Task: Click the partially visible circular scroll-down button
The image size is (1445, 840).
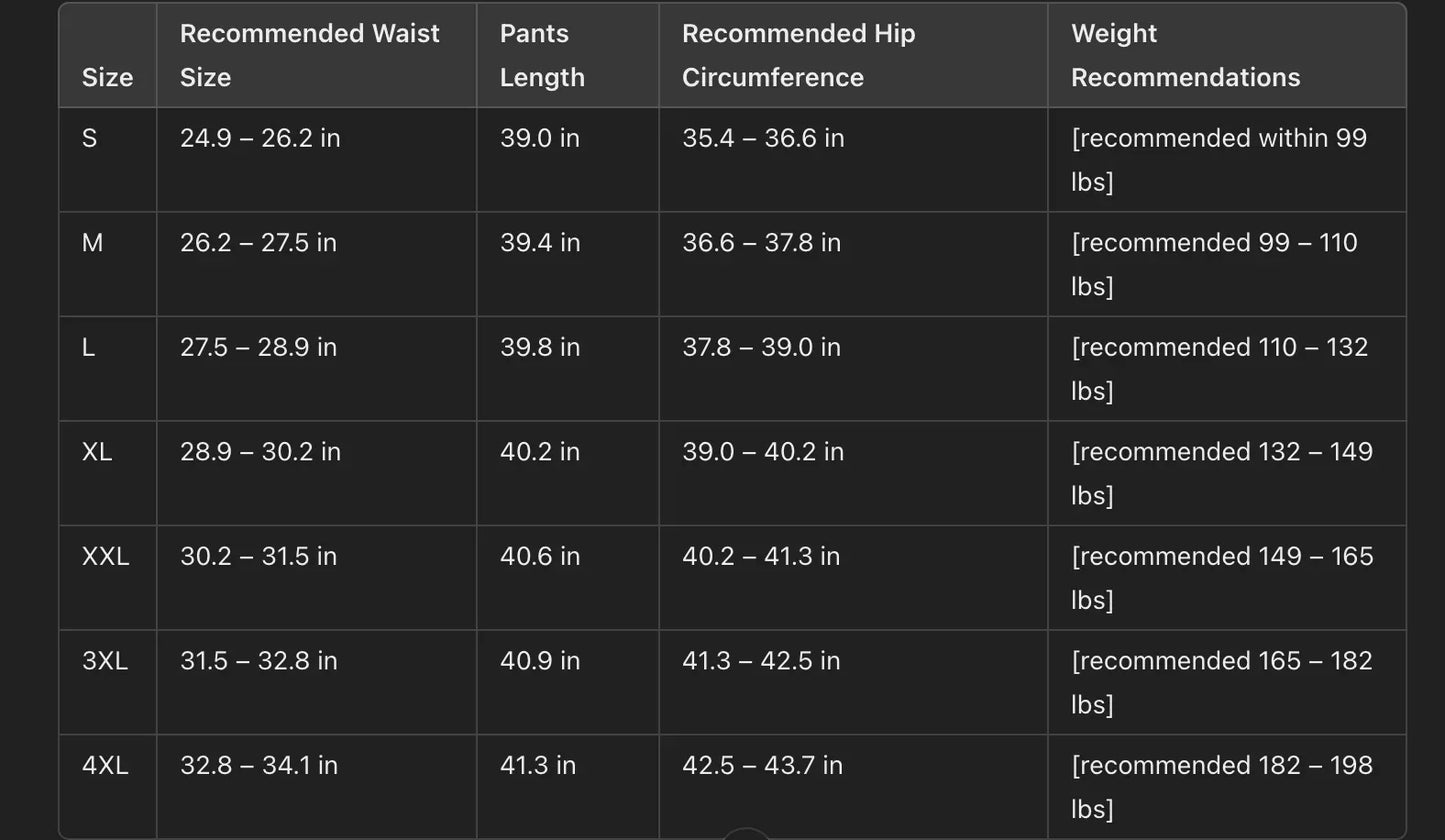Action: [x=744, y=834]
